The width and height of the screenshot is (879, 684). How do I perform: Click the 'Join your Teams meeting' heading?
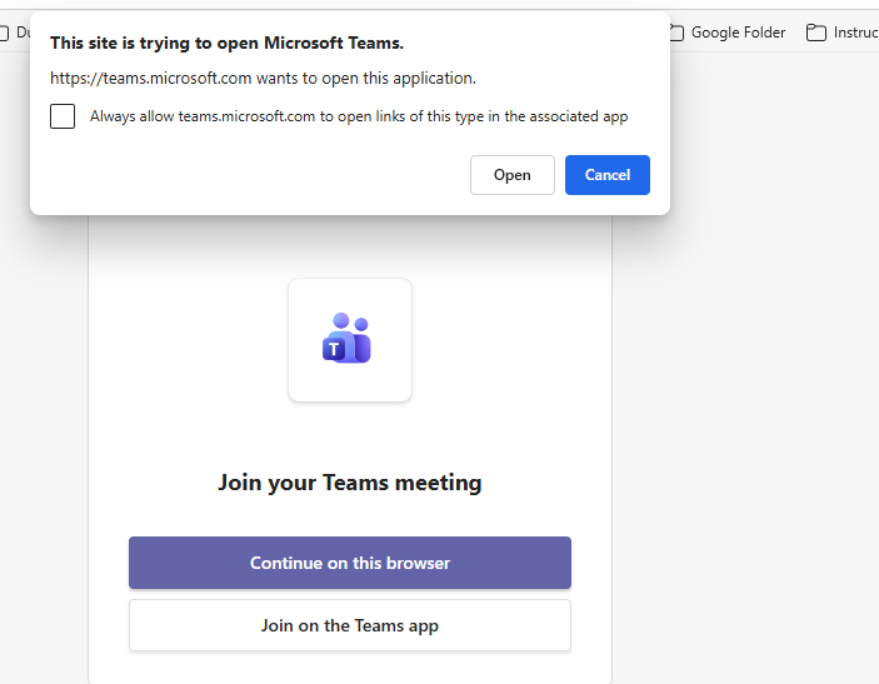349,483
